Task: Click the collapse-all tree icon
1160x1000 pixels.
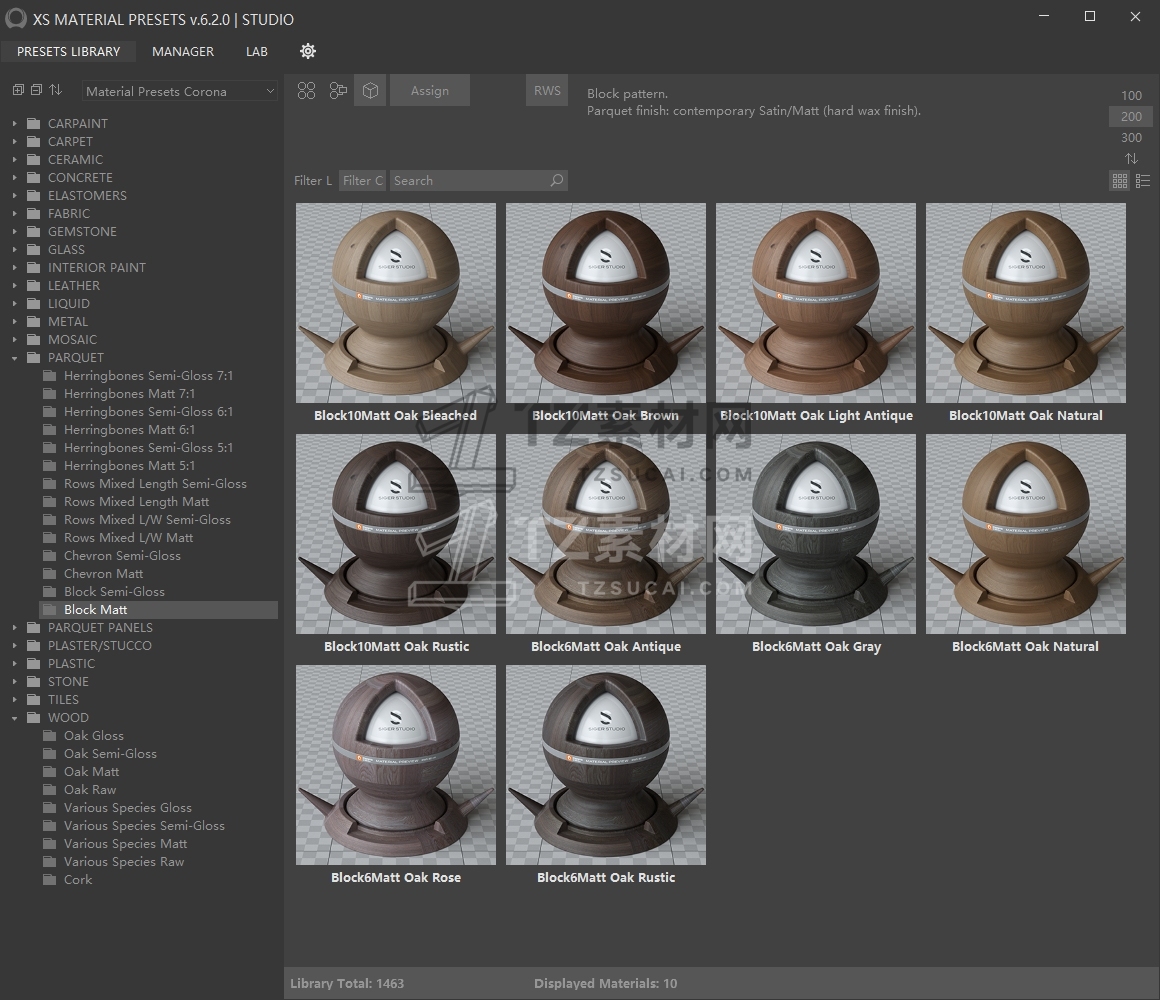Action: point(36,90)
